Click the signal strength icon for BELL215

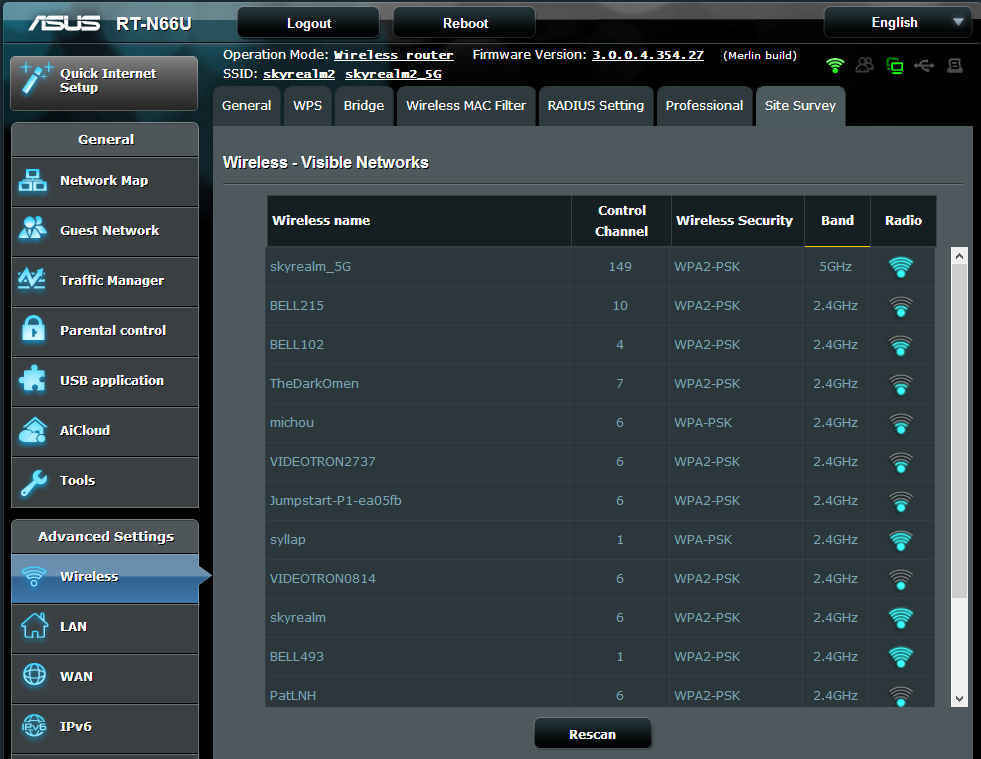(901, 306)
